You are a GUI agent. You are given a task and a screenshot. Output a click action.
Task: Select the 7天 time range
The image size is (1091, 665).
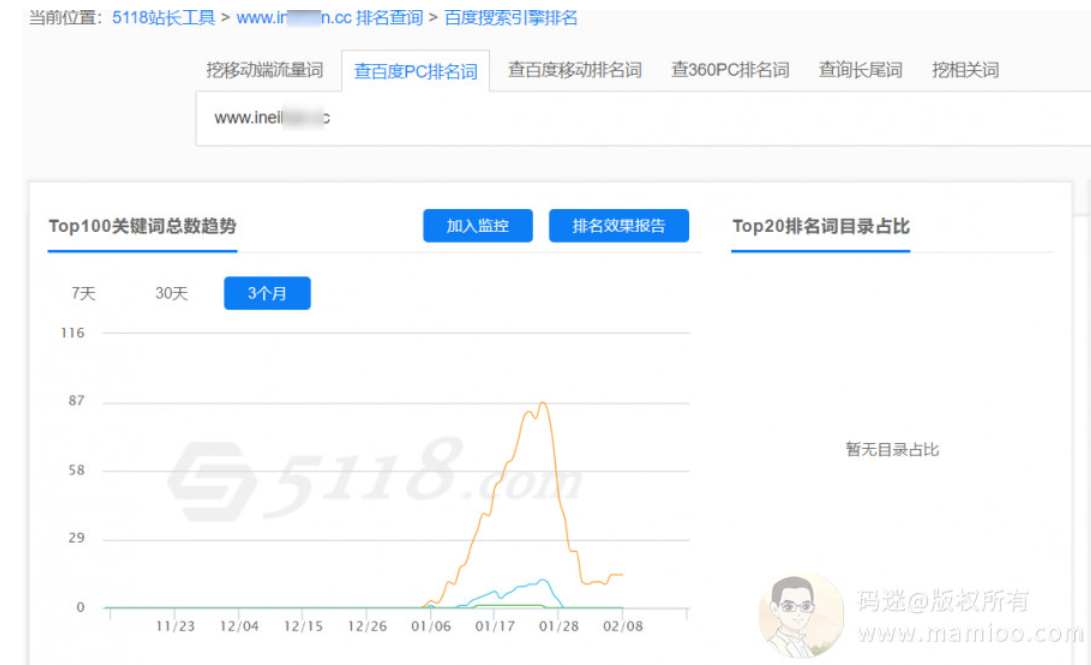pyautogui.click(x=83, y=294)
